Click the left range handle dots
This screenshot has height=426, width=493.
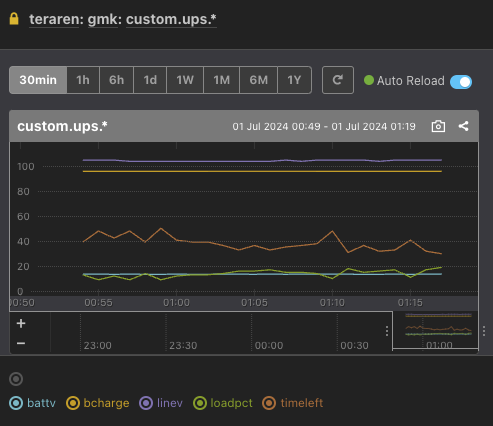click(387, 331)
